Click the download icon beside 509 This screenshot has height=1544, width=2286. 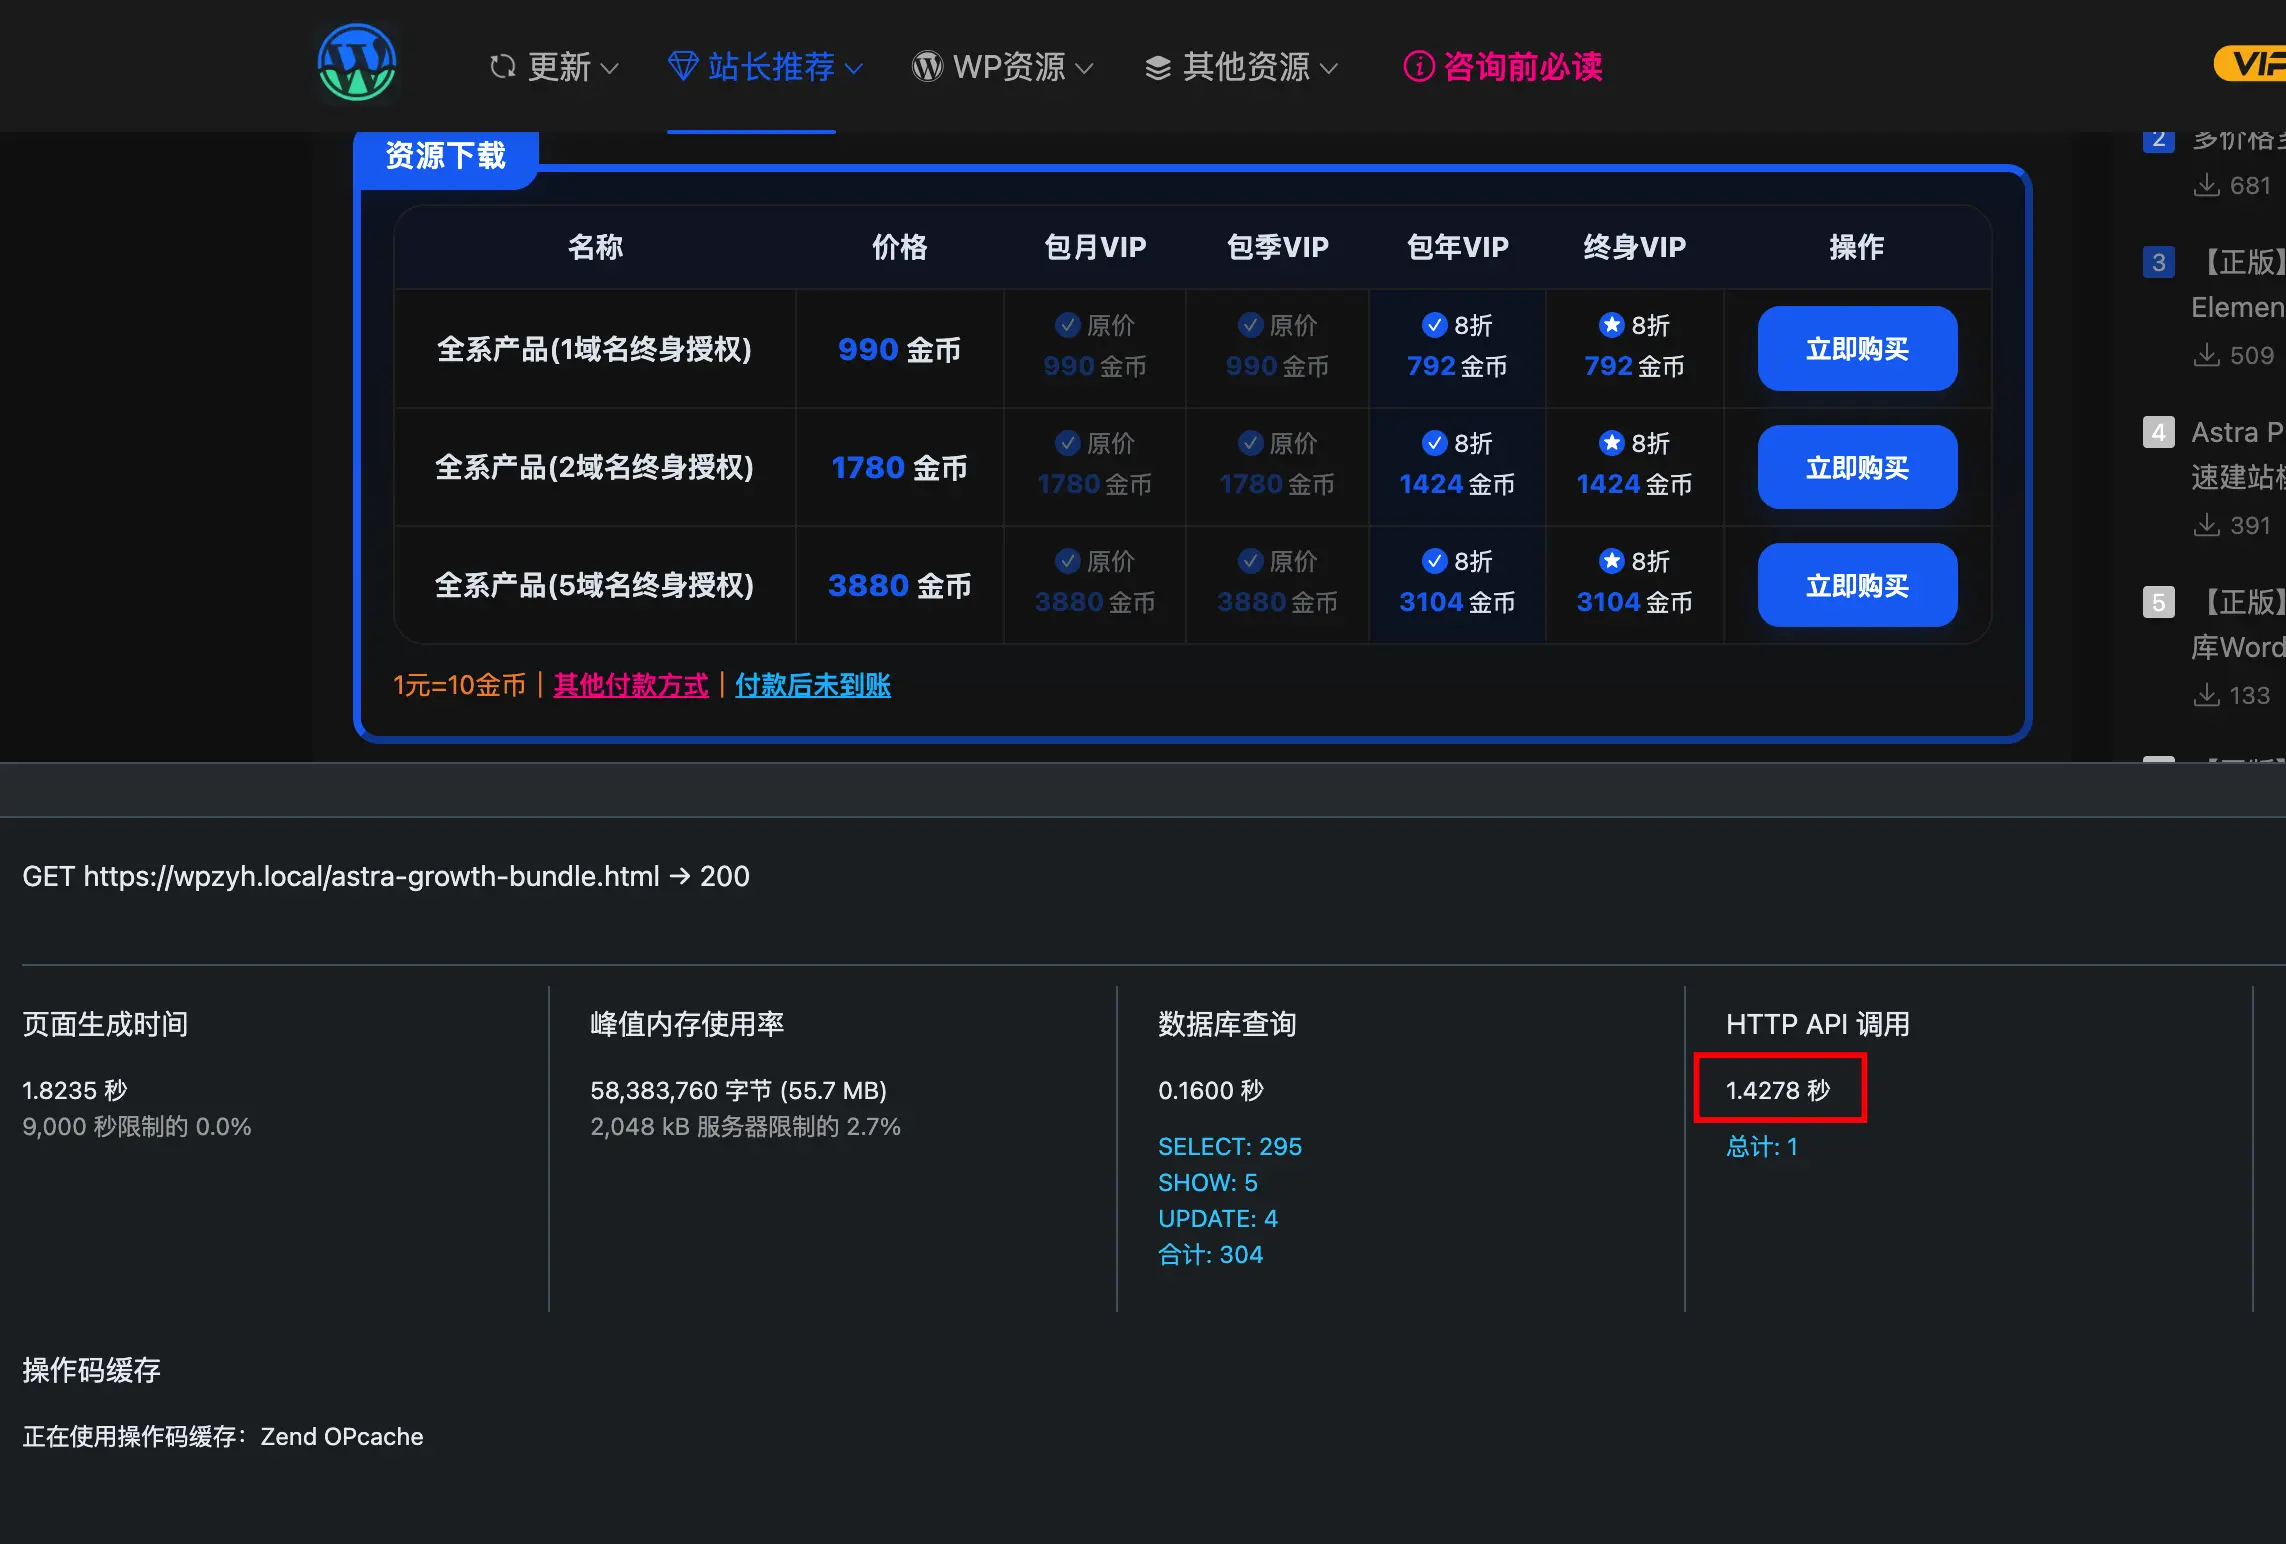(2206, 355)
